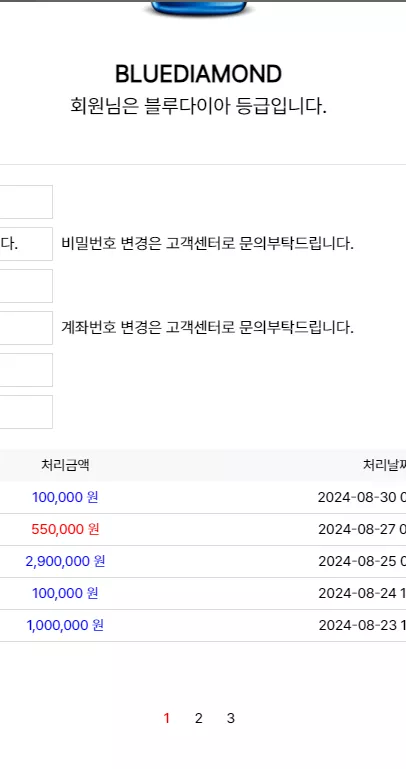The width and height of the screenshot is (406, 769).
Task: Click the password field ending with 다.
Action: point(26,244)
